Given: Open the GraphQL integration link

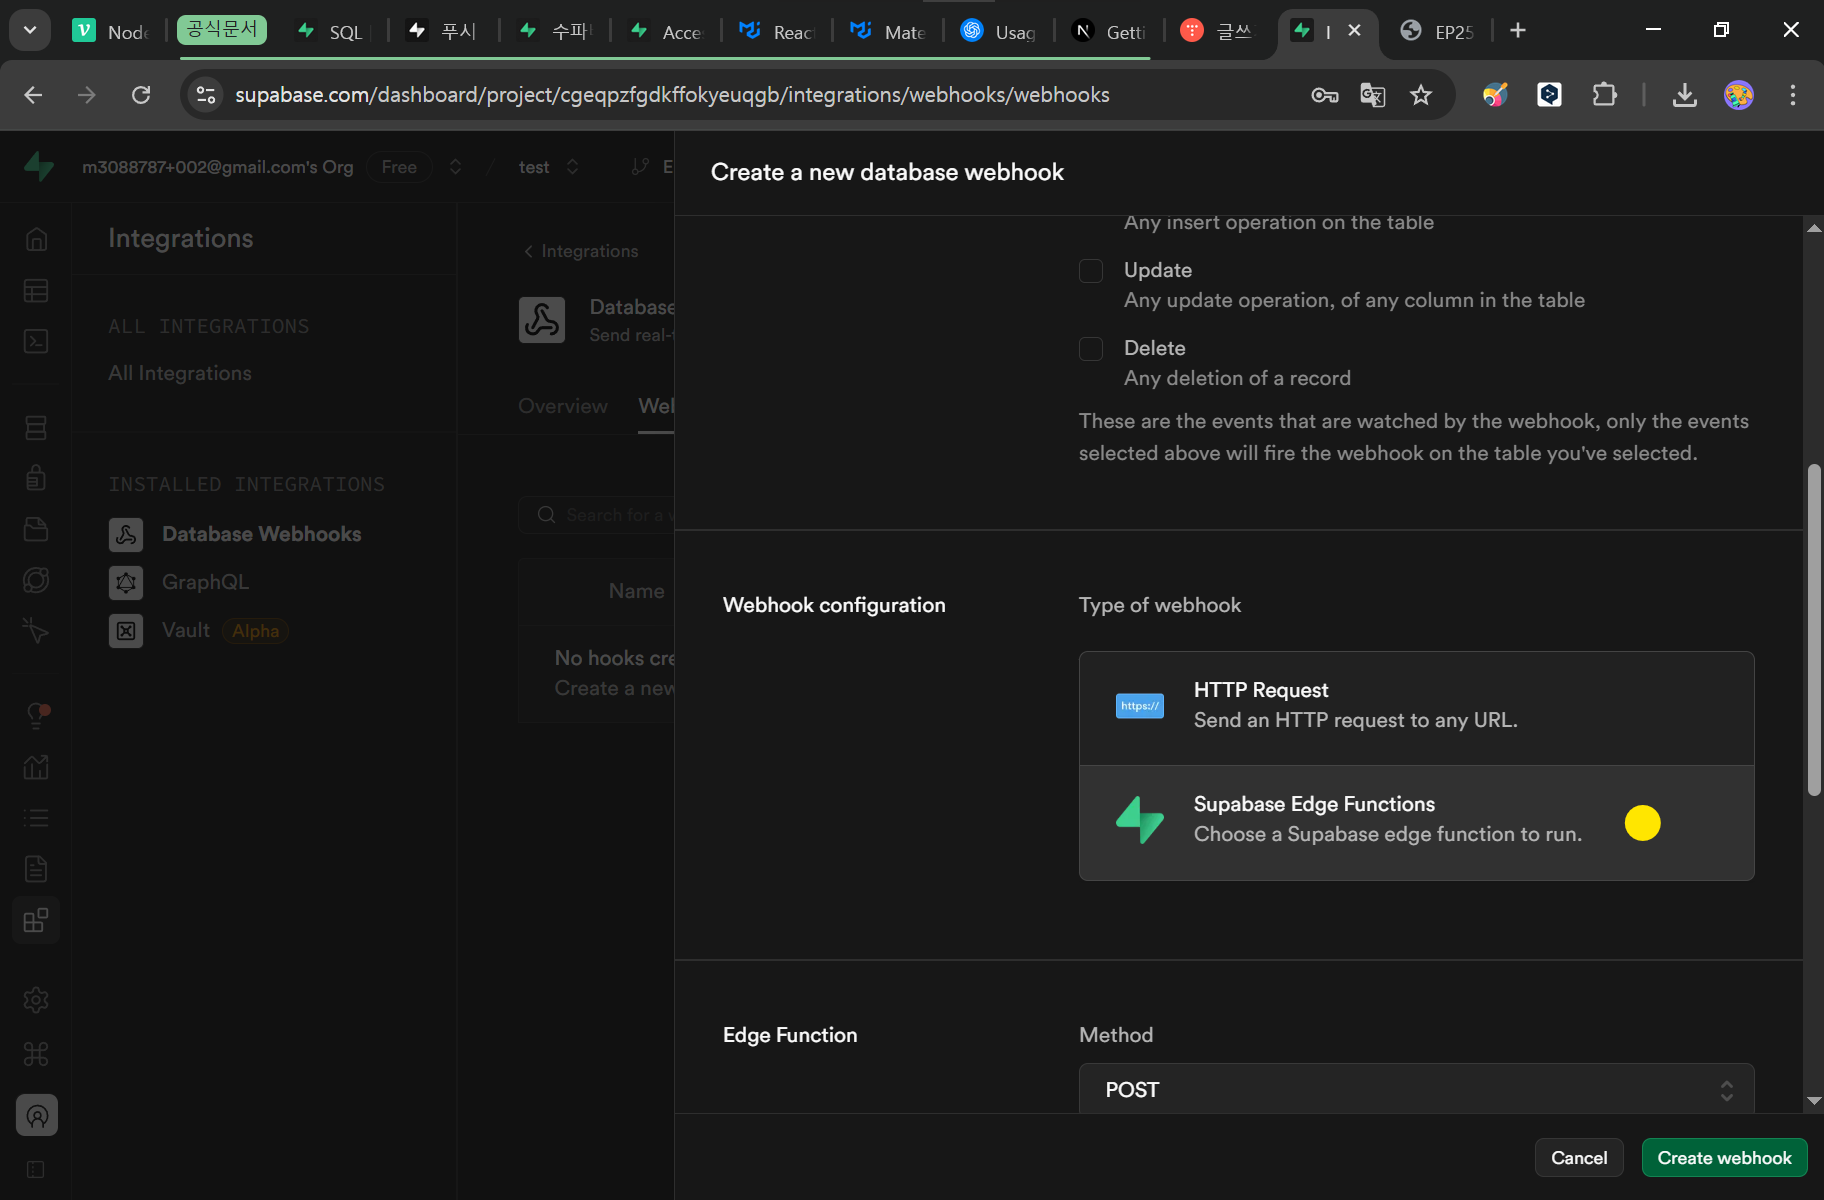Looking at the screenshot, I should click(x=205, y=582).
